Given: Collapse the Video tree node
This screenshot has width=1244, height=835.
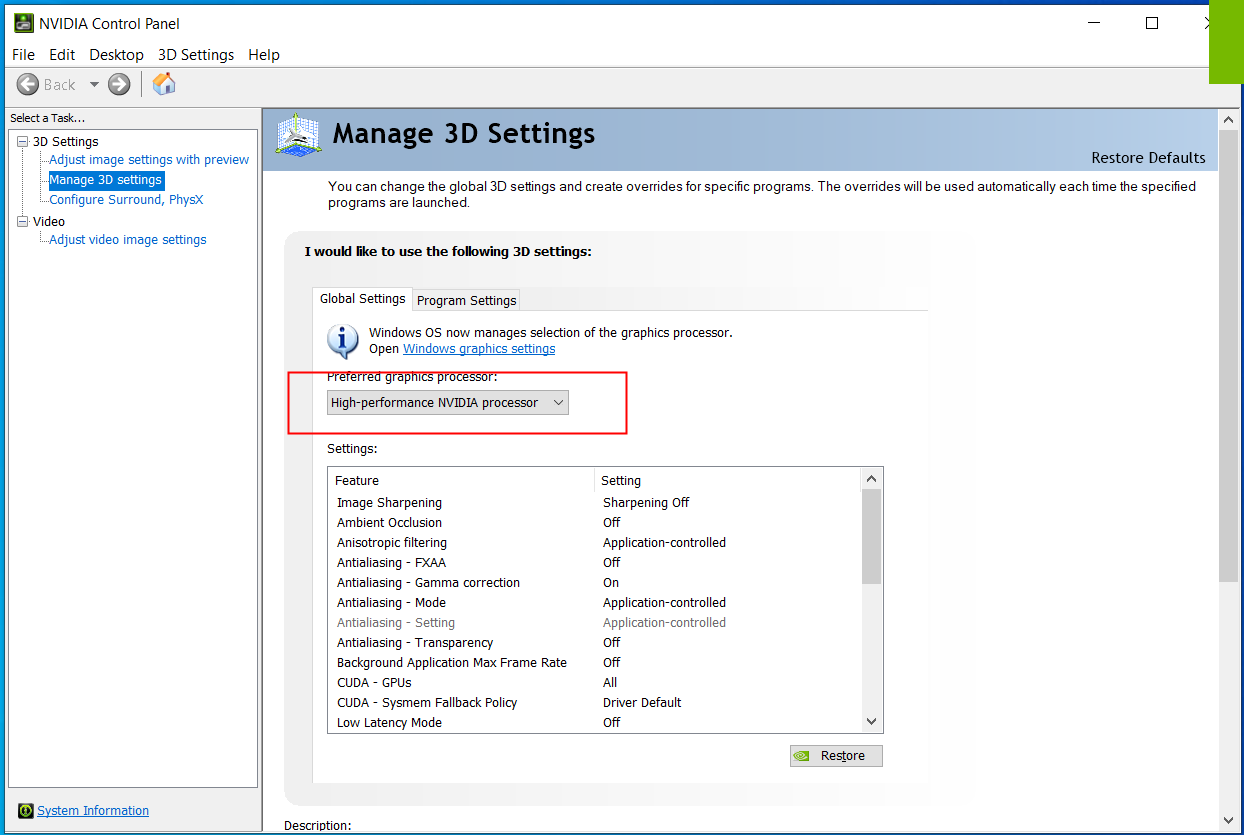Looking at the screenshot, I should click(23, 222).
